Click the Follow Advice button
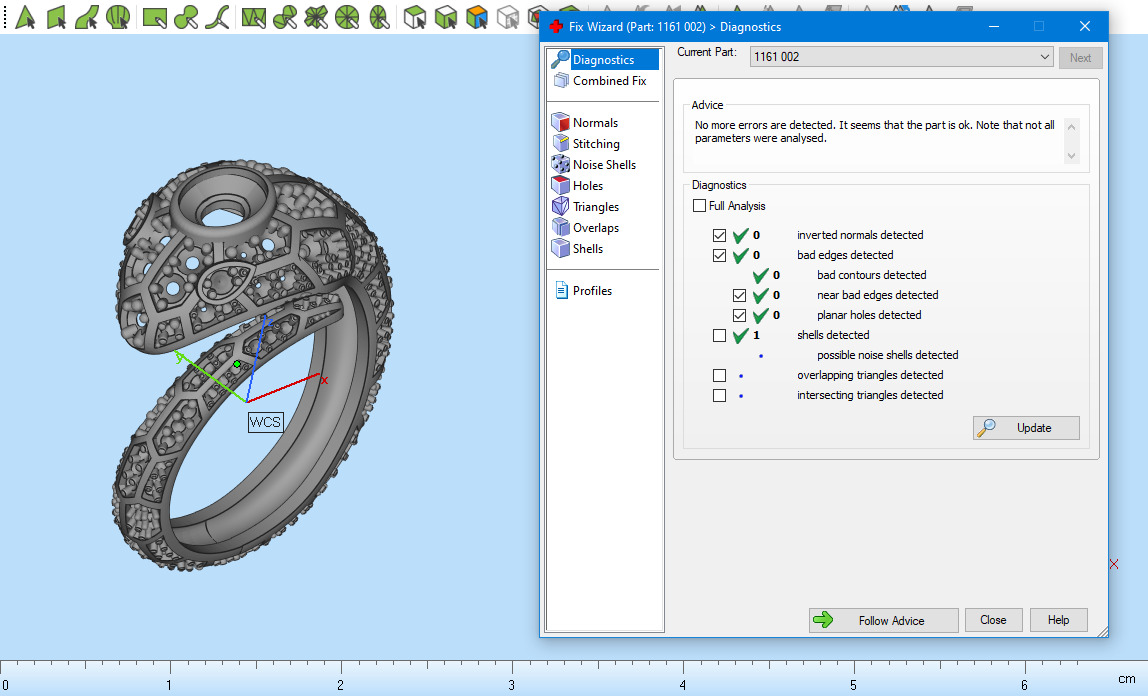The width and height of the screenshot is (1148, 696). (884, 621)
